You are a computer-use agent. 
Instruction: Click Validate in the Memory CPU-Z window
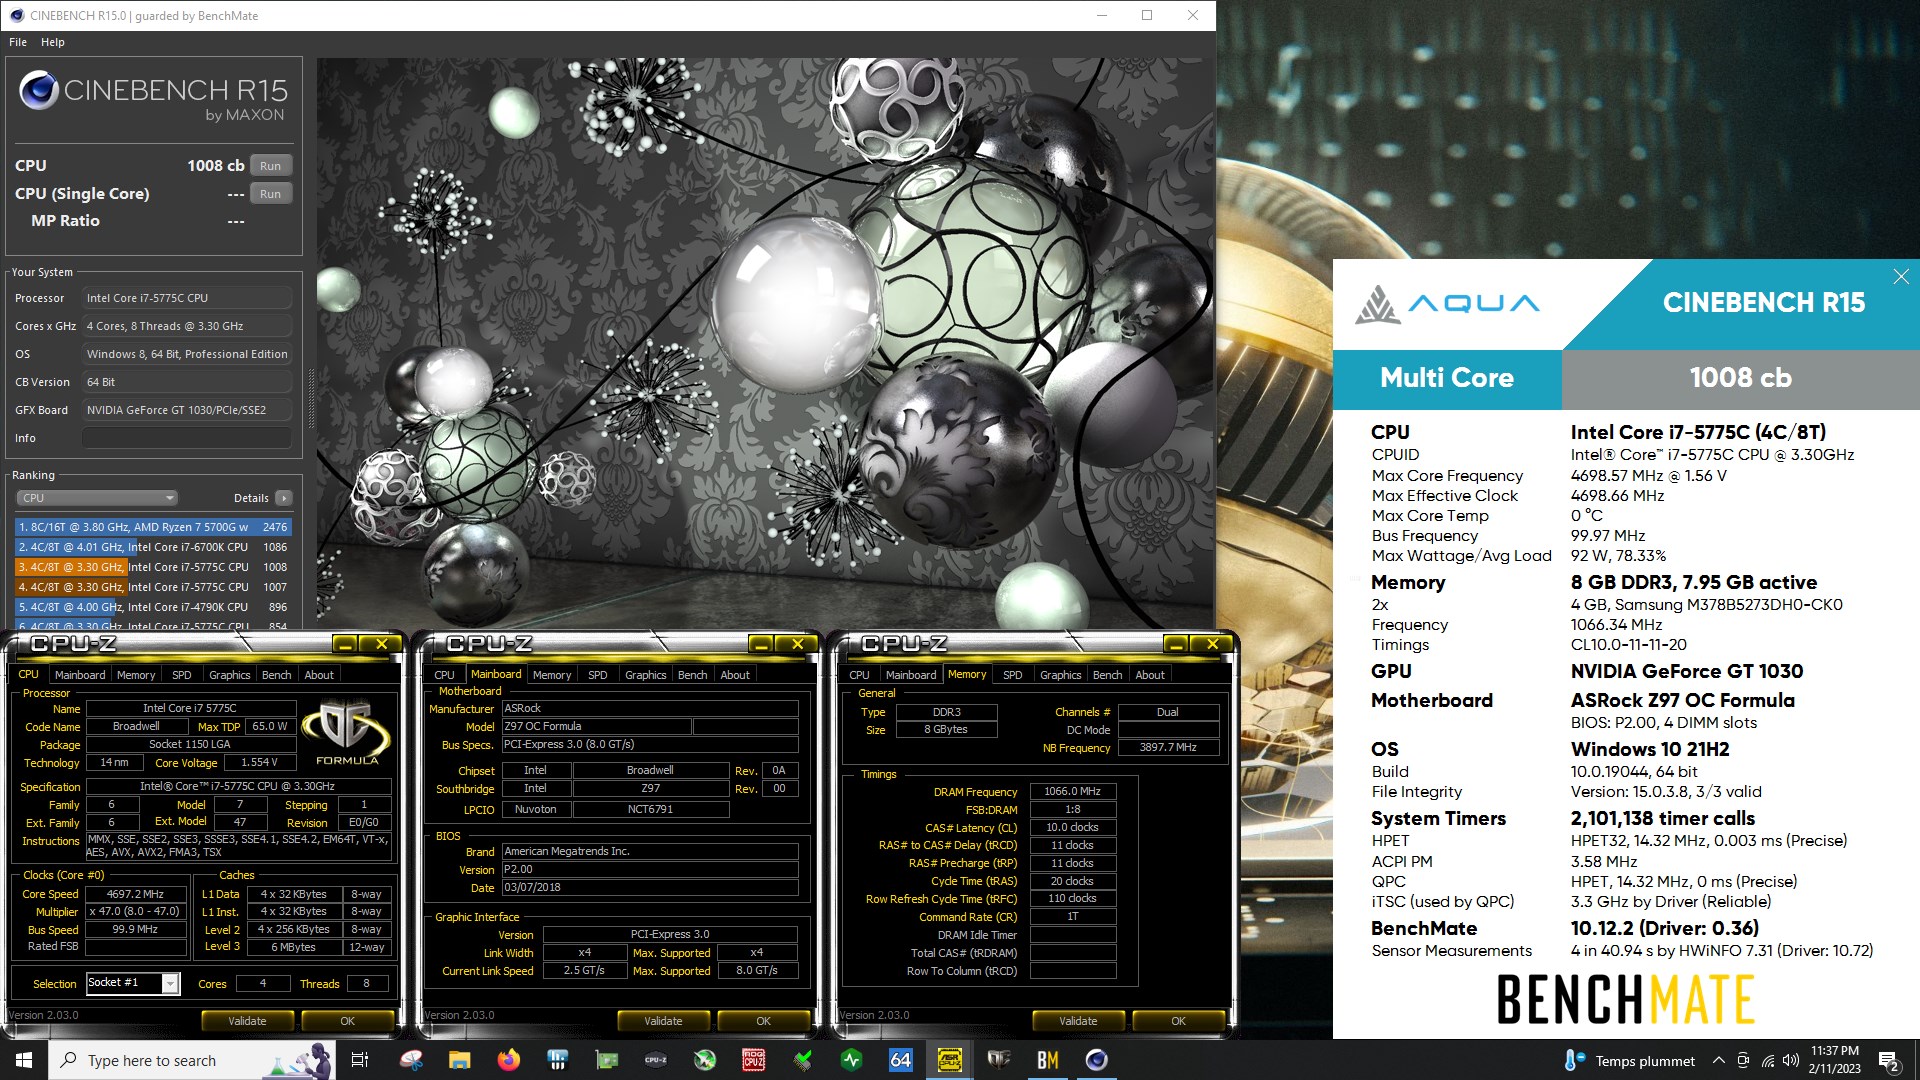click(1078, 1021)
